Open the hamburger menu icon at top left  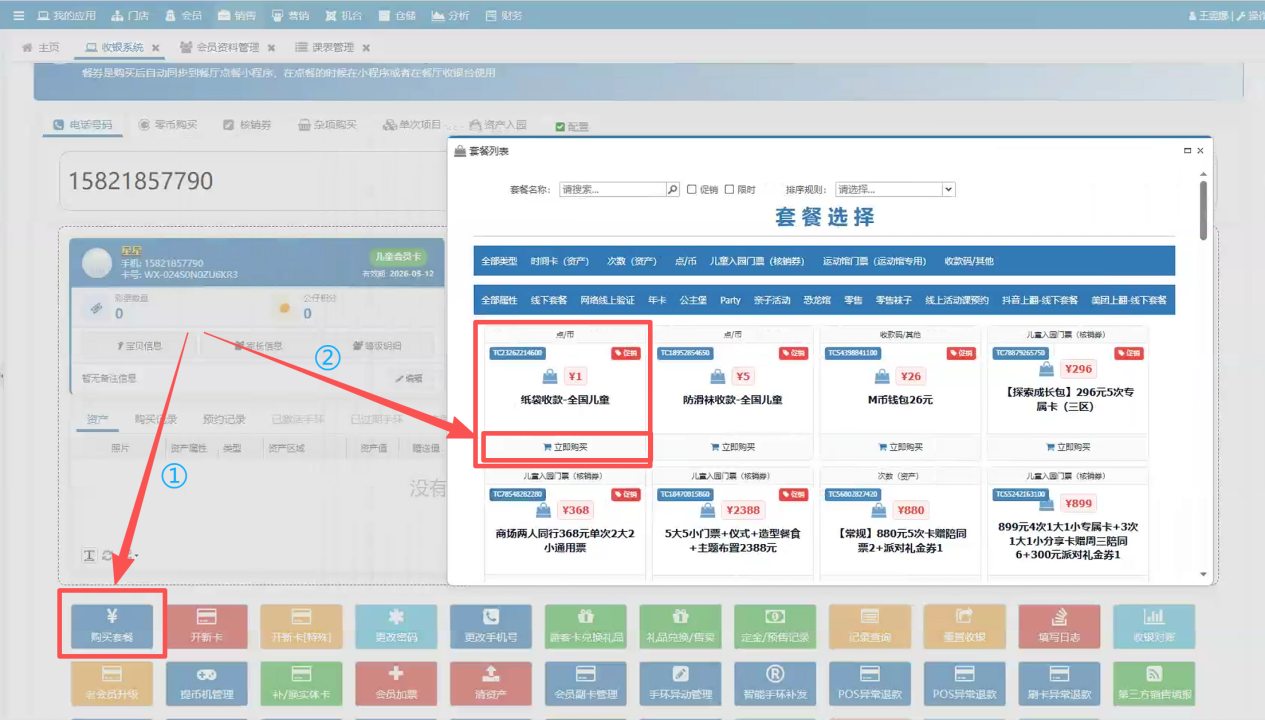pyautogui.click(x=16, y=16)
